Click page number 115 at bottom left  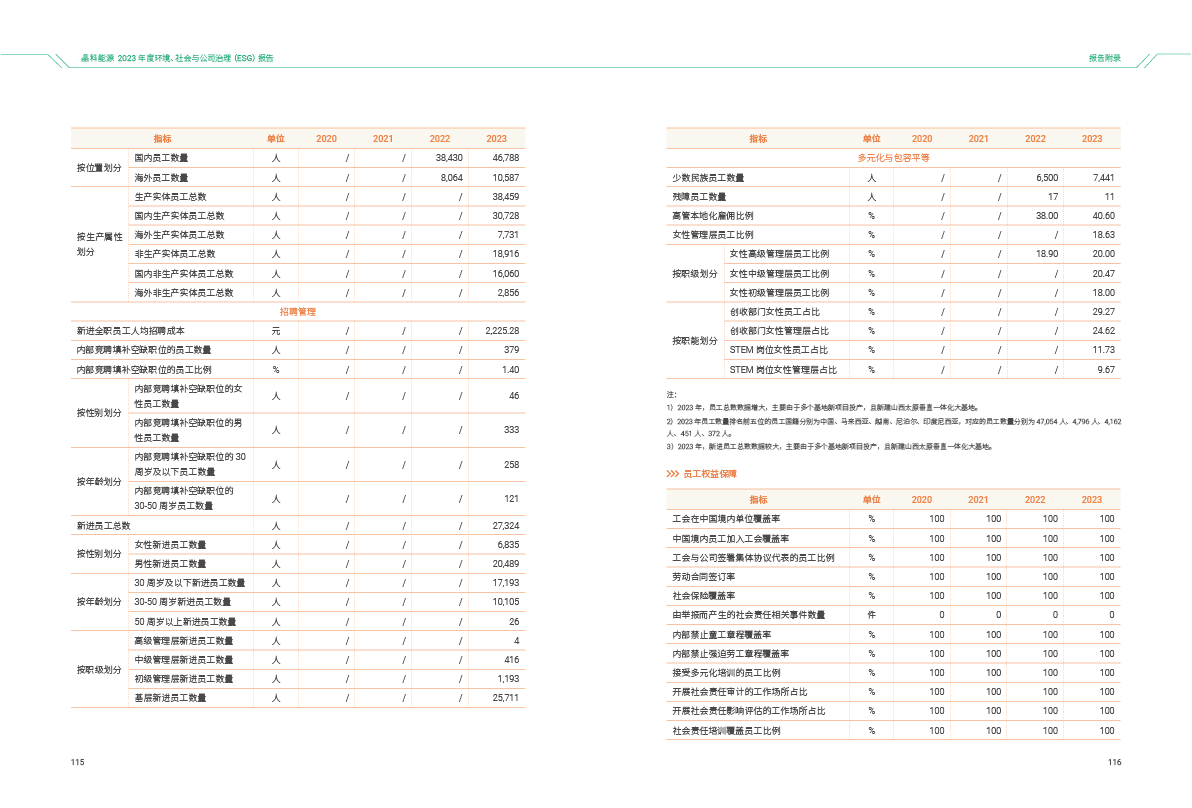click(77, 763)
